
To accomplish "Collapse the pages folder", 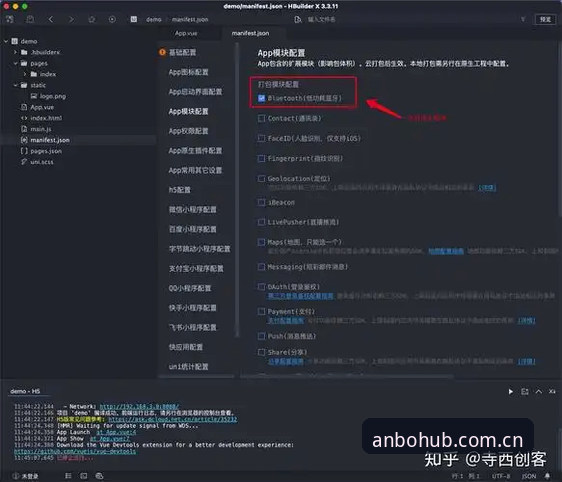I will click(15, 63).
